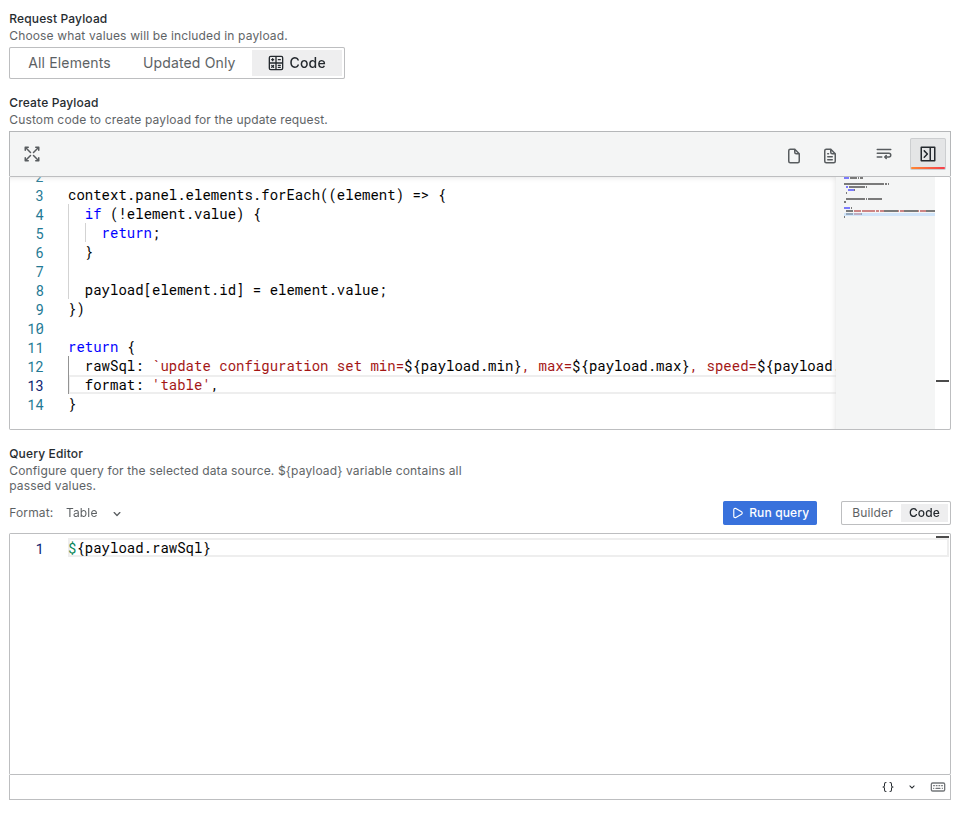Click the curly braces format icon
The width and height of the screenshot is (960, 819).
[x=886, y=787]
